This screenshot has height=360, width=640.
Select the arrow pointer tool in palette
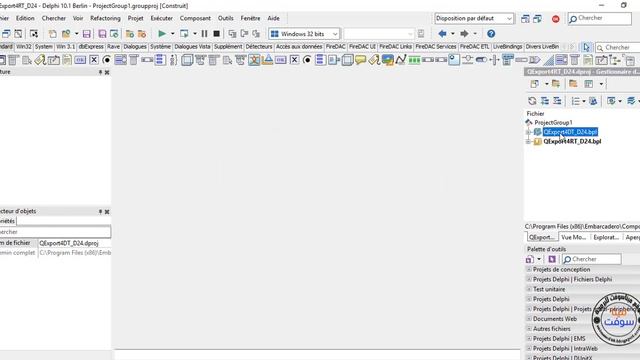tap(587, 47)
